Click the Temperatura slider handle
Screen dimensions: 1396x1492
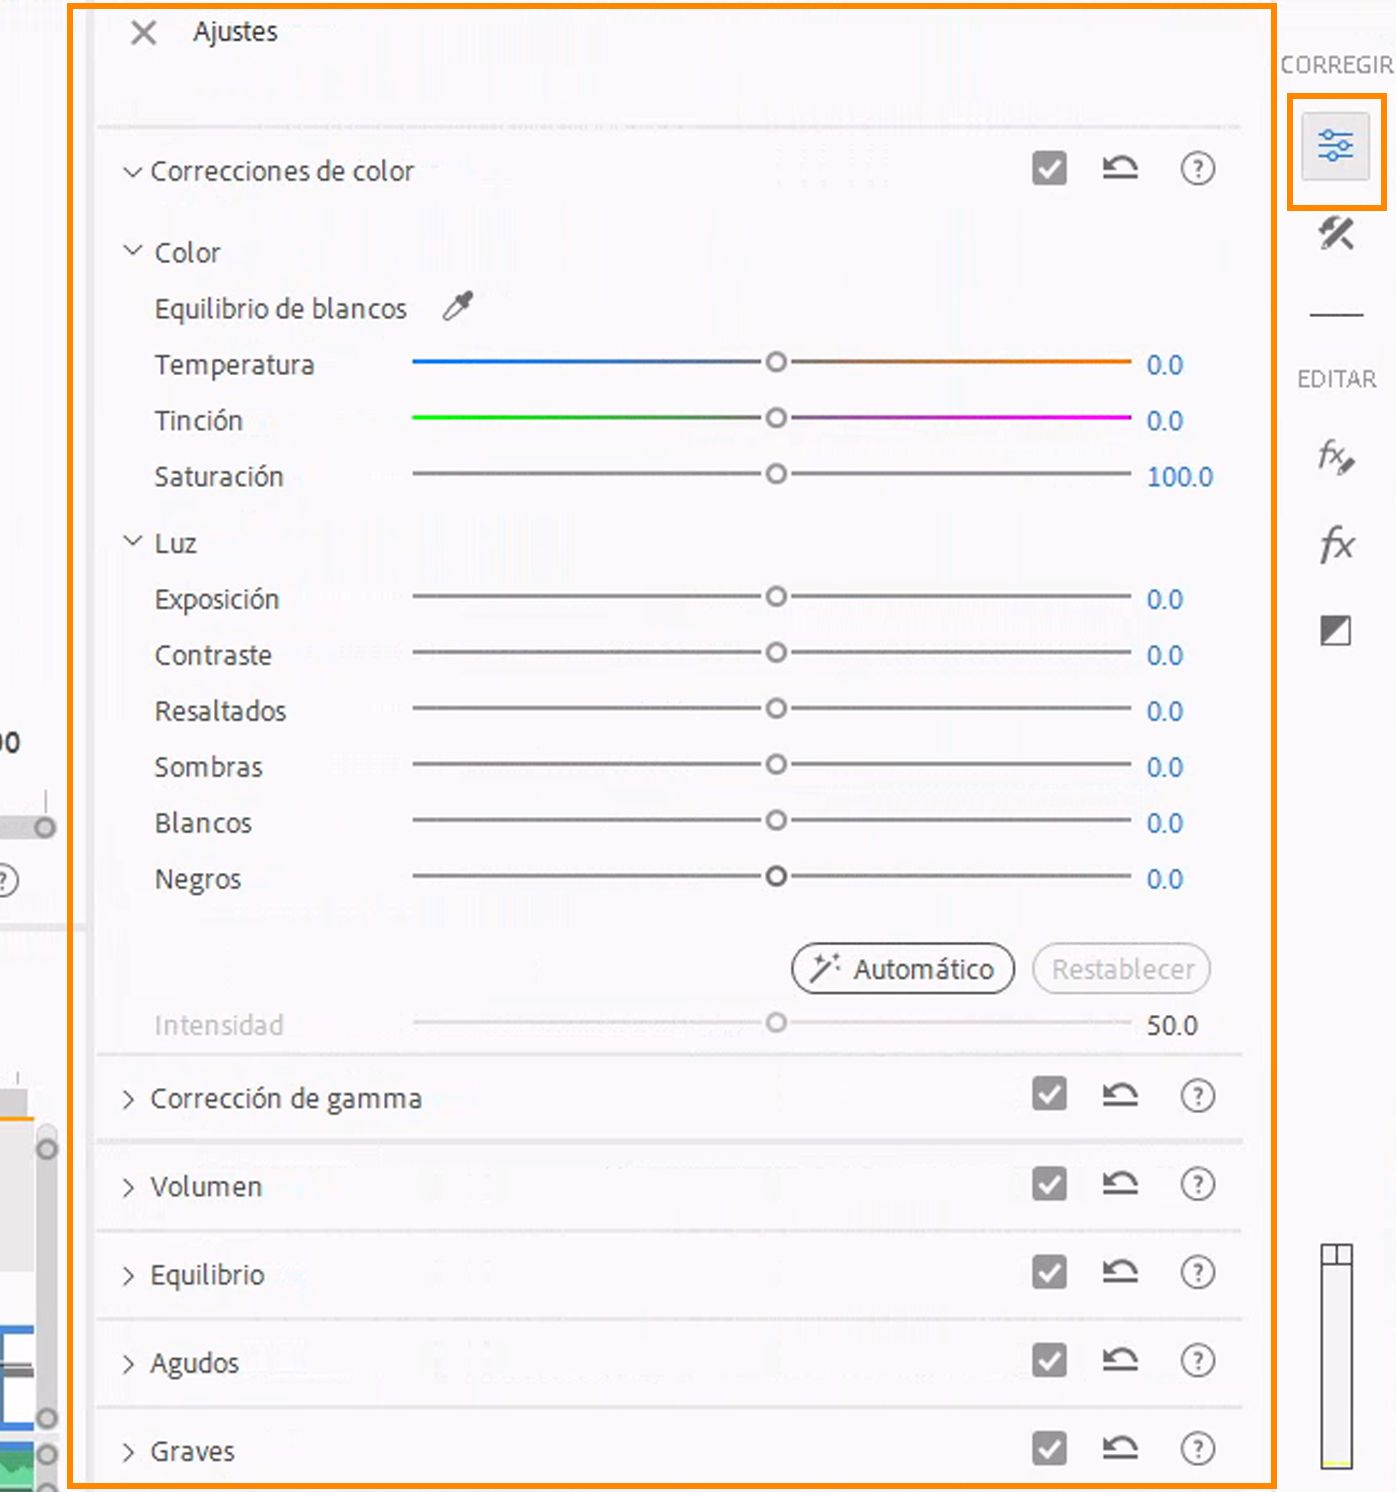pyautogui.click(x=776, y=362)
